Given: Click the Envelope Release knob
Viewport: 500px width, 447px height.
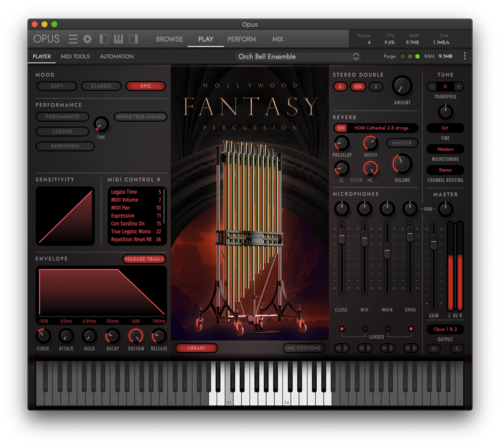Looking at the screenshot, I should click(x=159, y=336).
